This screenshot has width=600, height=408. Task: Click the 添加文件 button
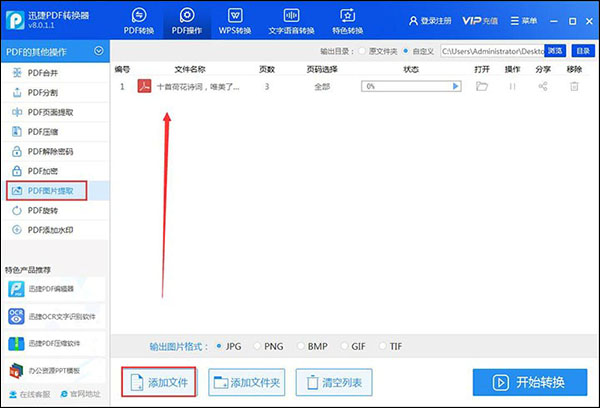click(159, 382)
